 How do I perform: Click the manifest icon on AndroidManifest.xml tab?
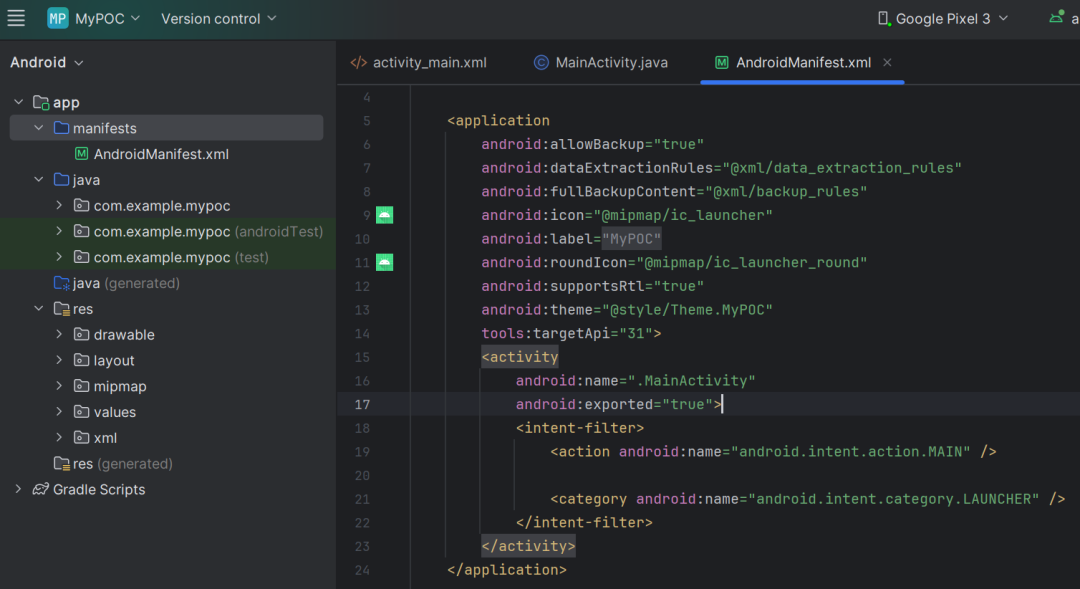tap(721, 63)
